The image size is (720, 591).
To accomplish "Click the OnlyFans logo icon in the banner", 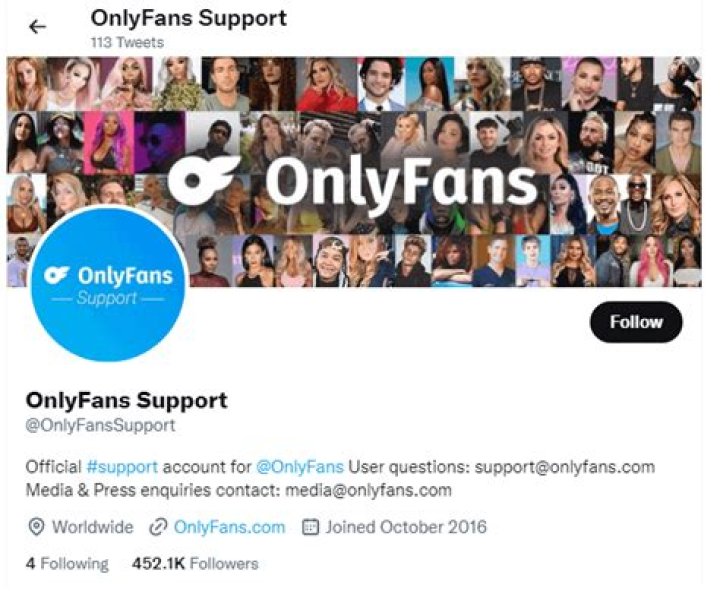I will coord(203,180).
